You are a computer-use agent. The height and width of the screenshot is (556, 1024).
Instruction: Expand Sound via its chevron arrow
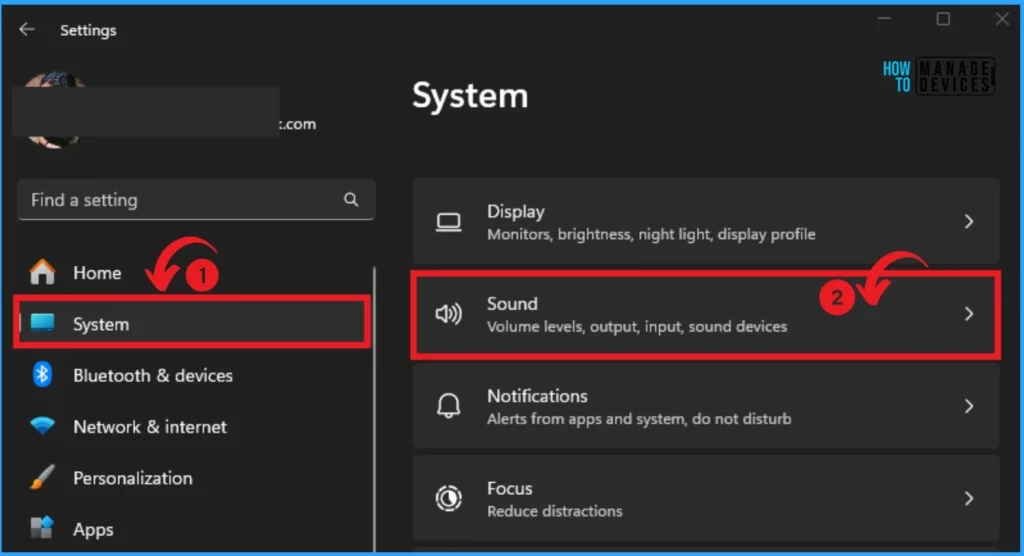[969, 314]
